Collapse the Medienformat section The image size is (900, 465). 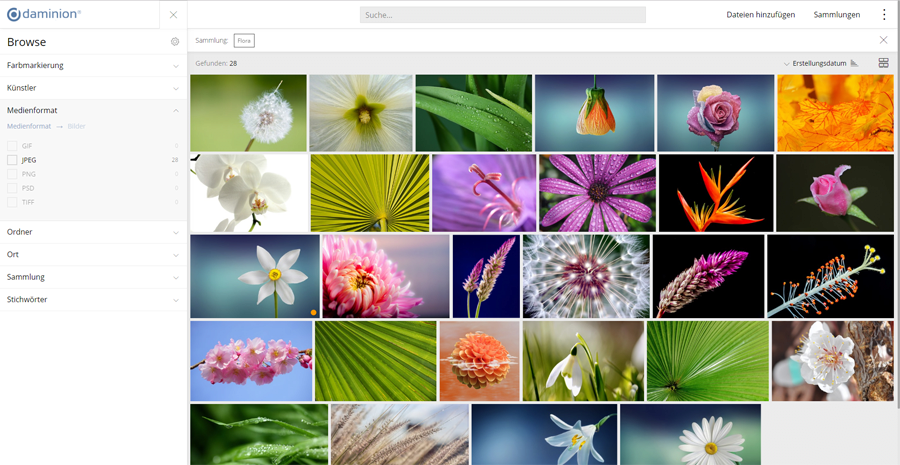tap(175, 110)
